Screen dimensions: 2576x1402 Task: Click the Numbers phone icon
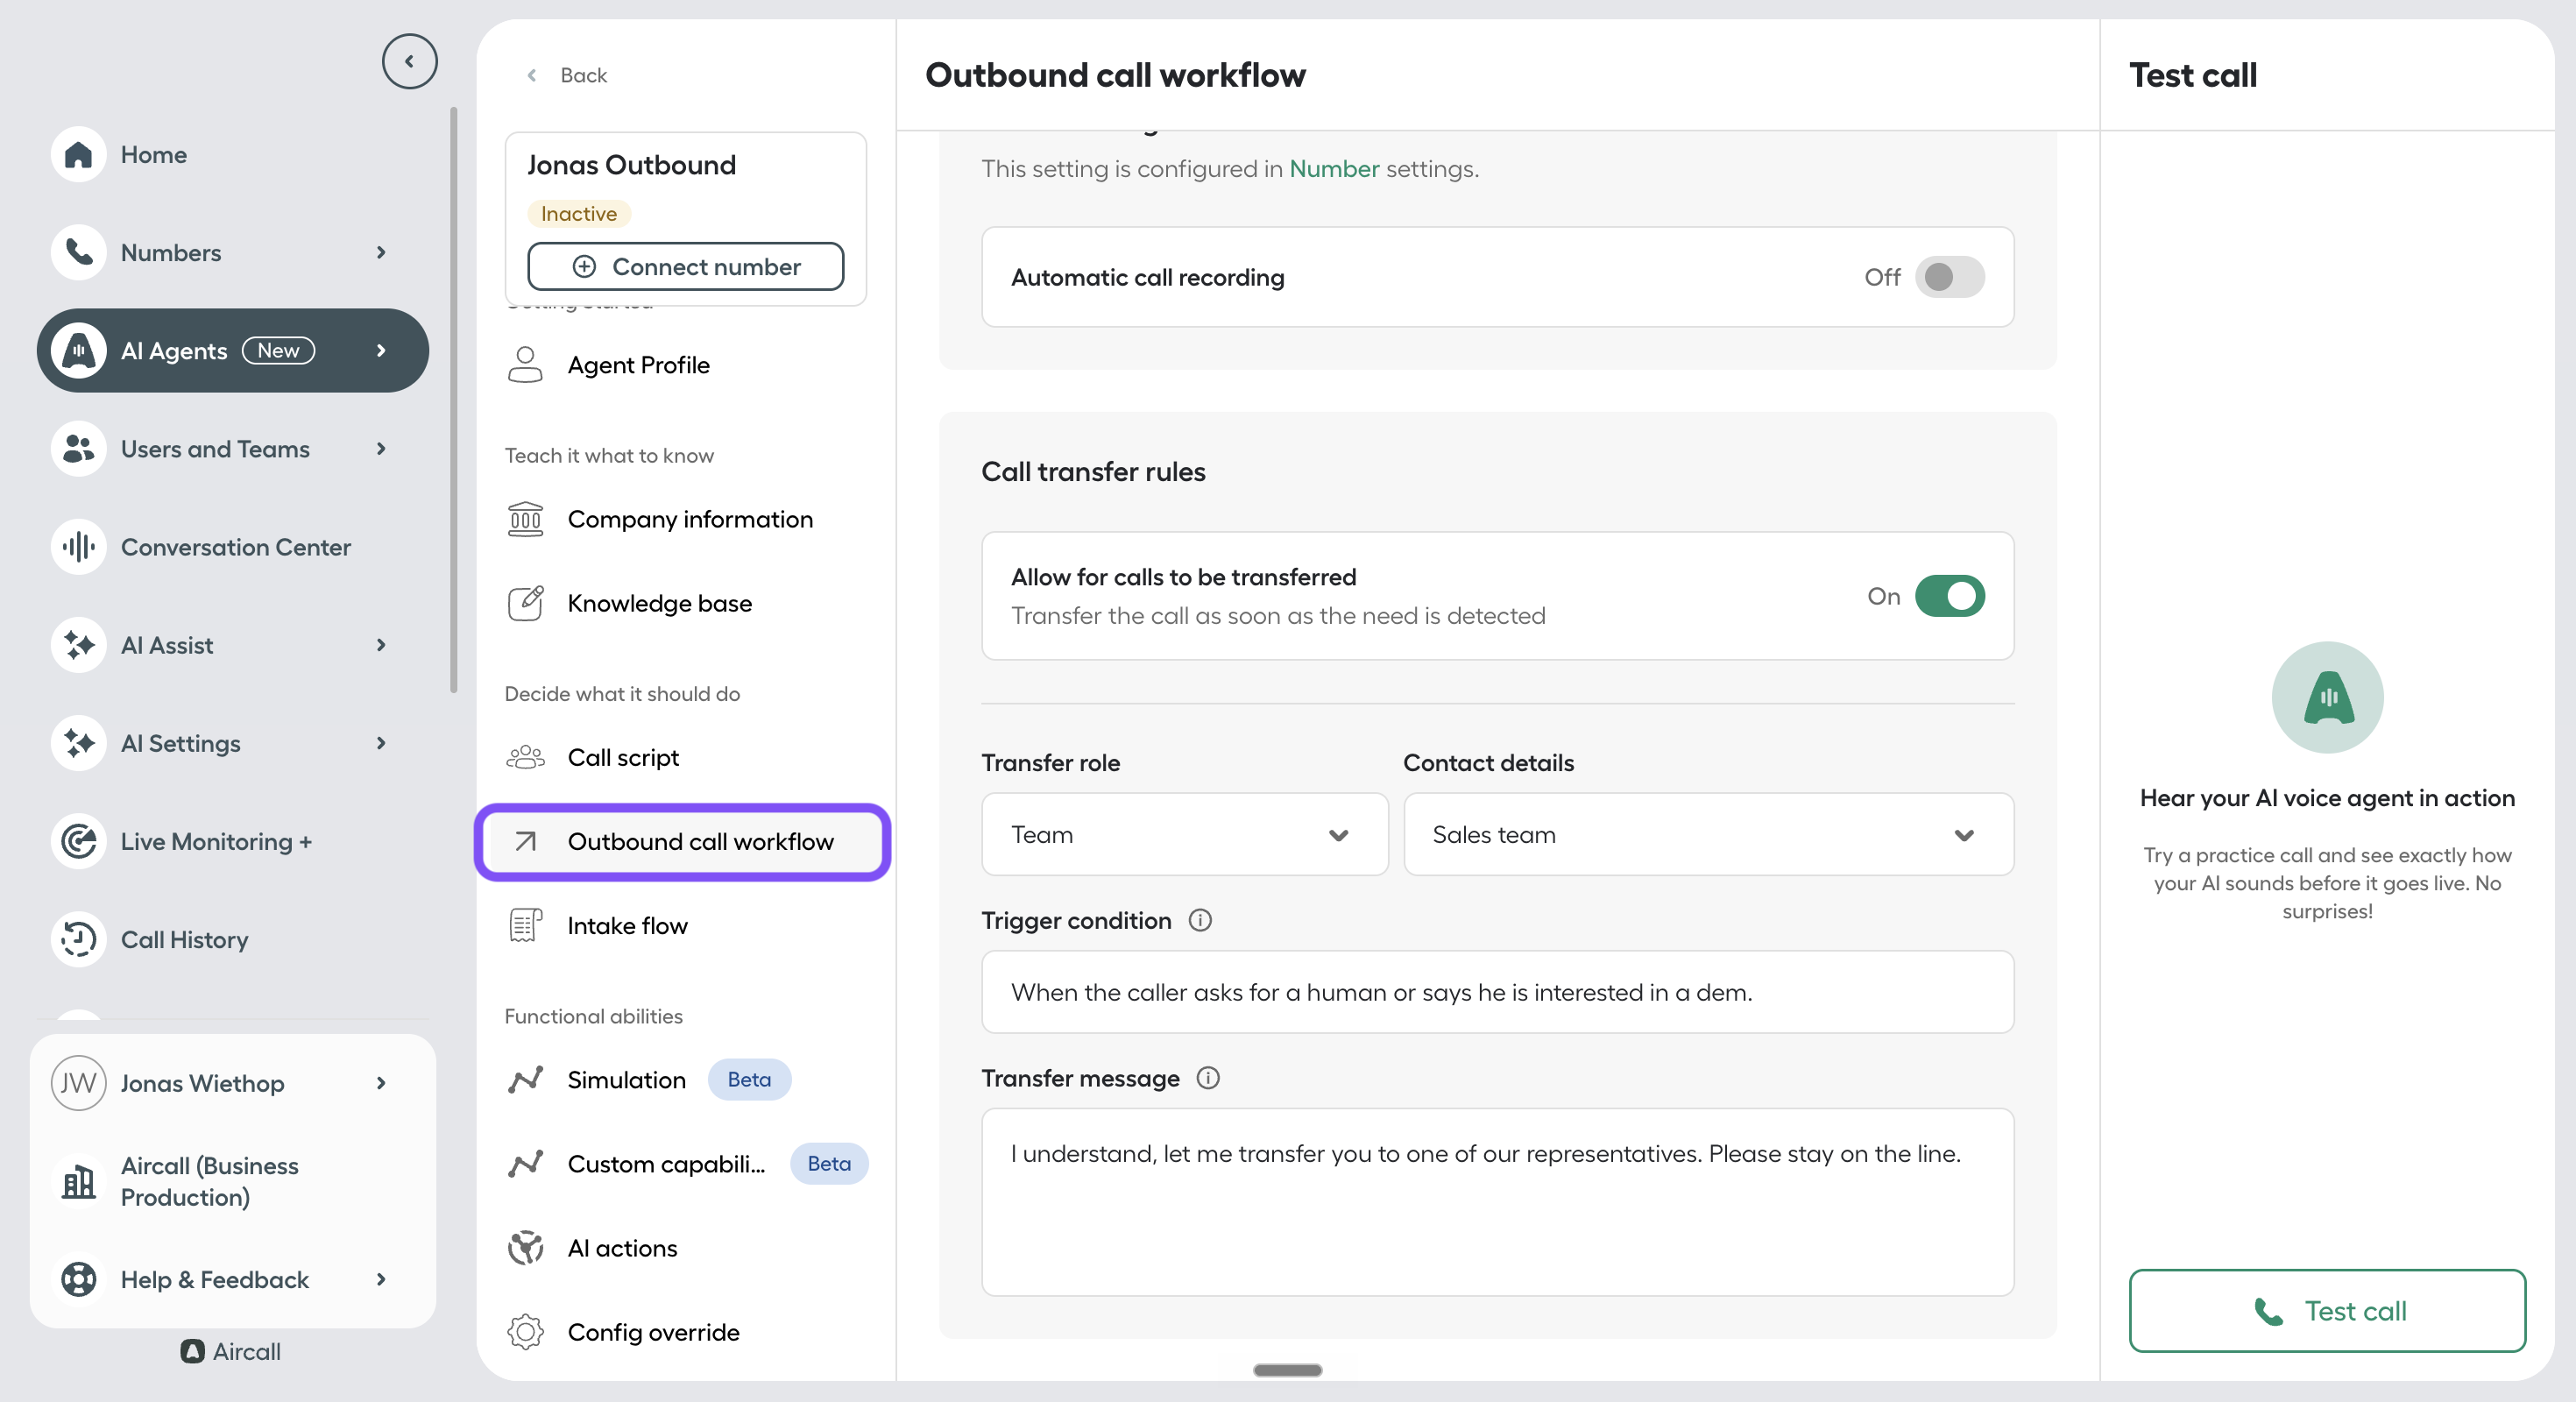click(78, 253)
